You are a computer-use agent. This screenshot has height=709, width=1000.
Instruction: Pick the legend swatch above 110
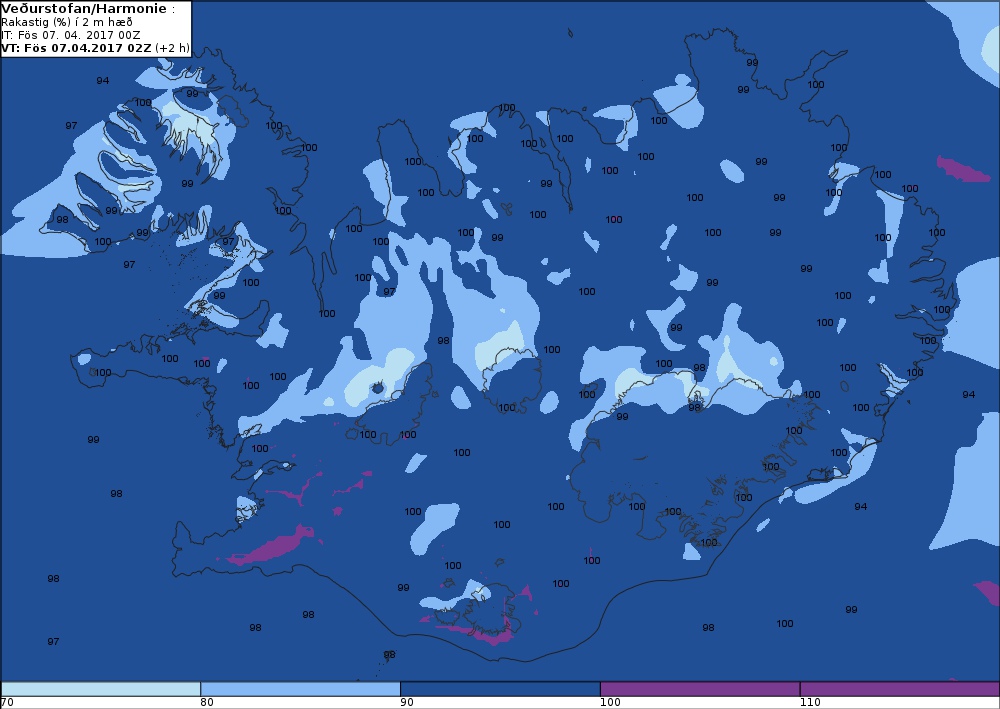tap(900, 689)
